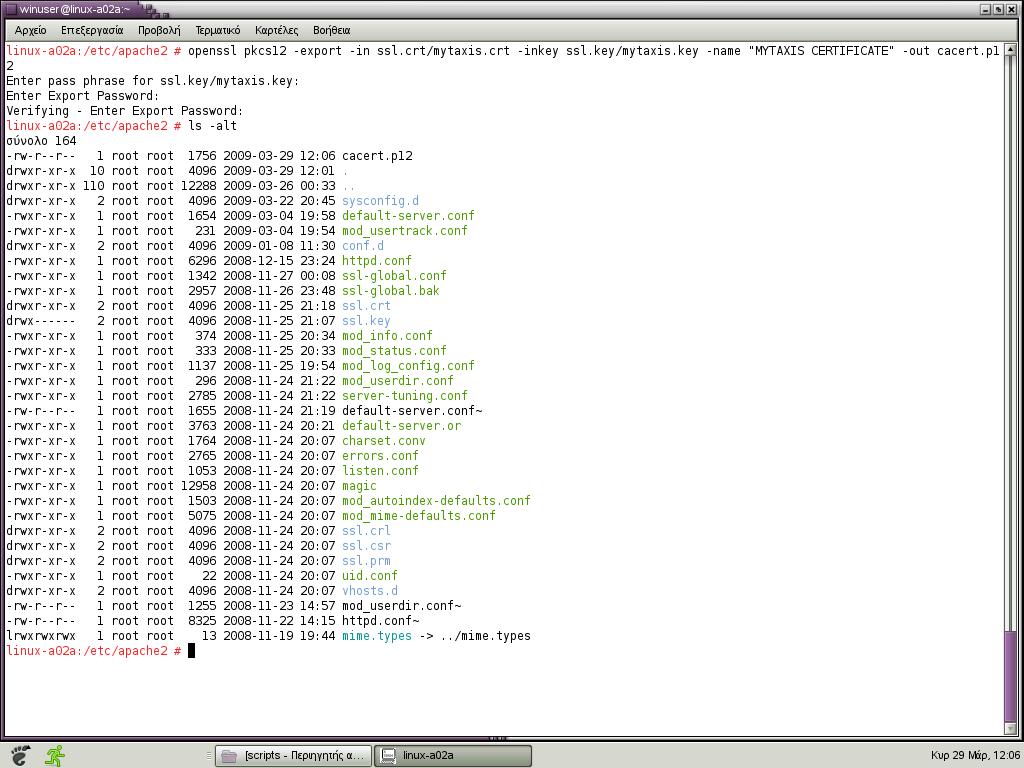
Task: Click the openssl pkcs12 command text
Action: point(237,50)
